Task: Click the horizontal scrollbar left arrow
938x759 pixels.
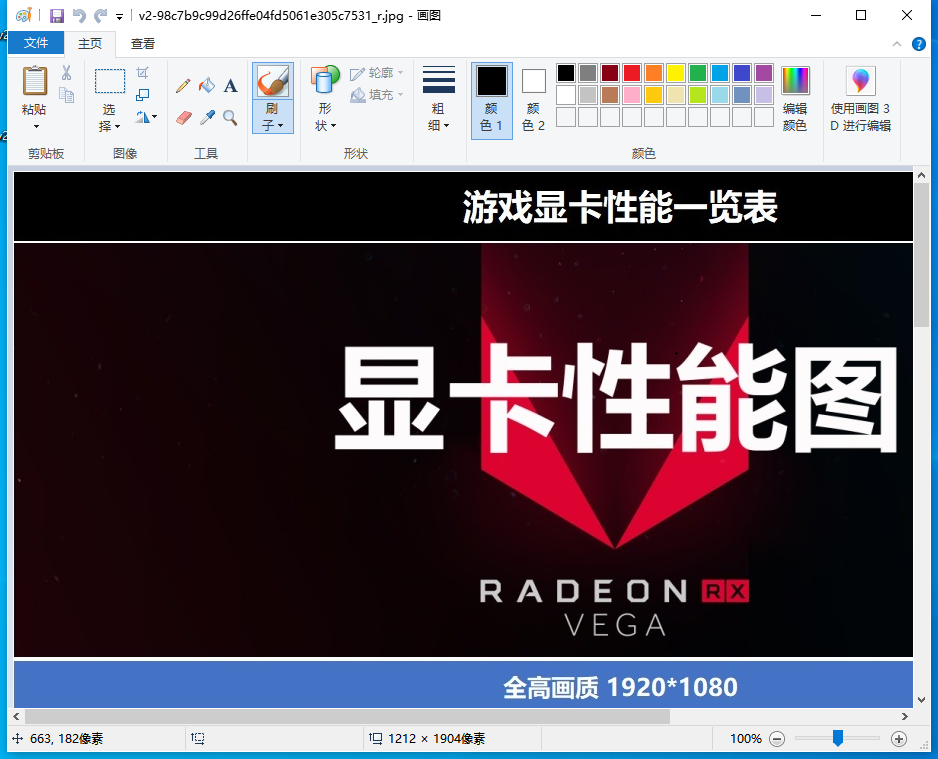Action: (x=16, y=717)
